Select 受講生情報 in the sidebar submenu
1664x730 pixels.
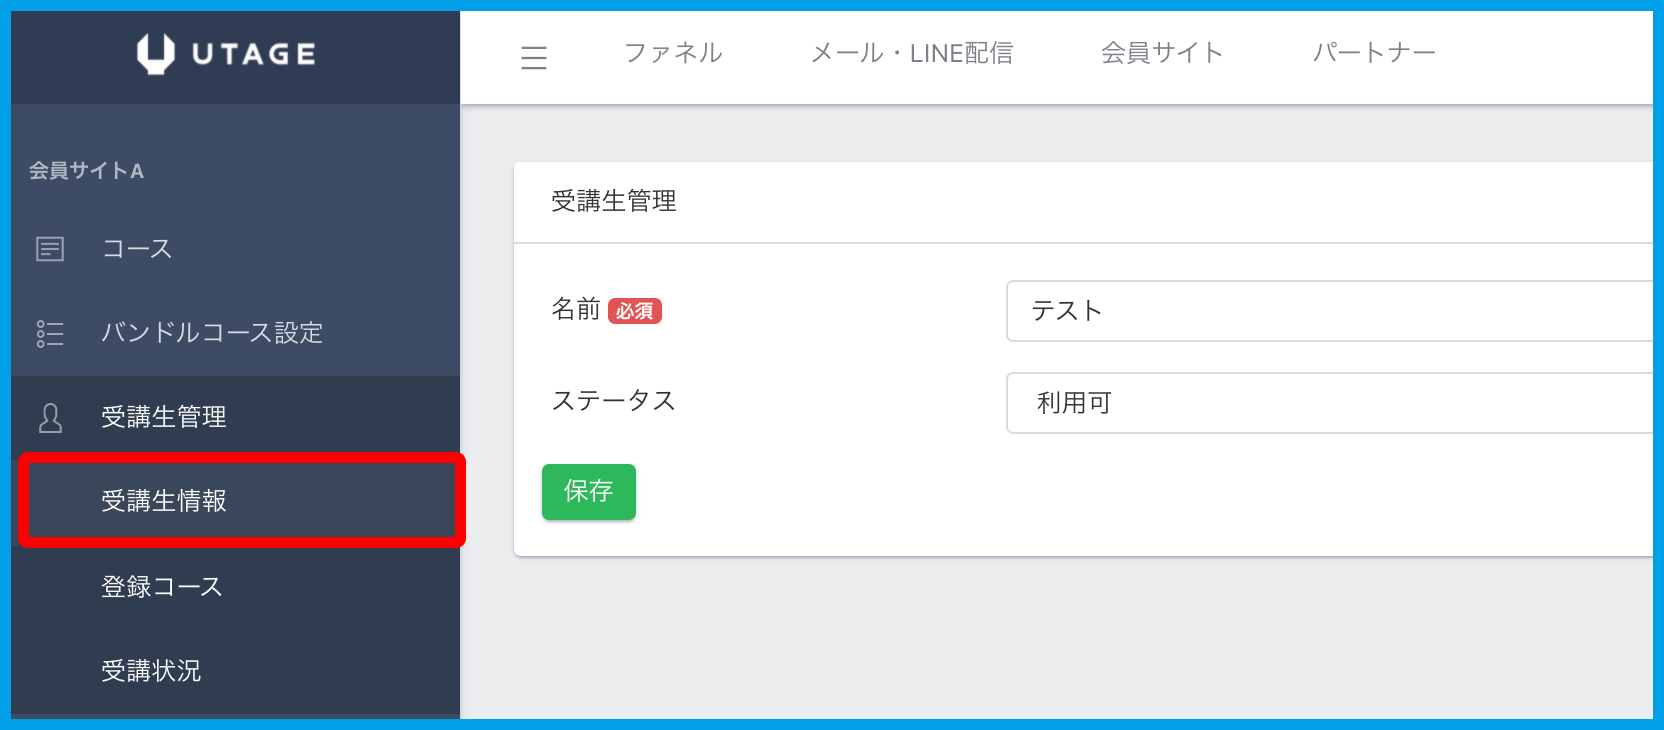click(164, 501)
